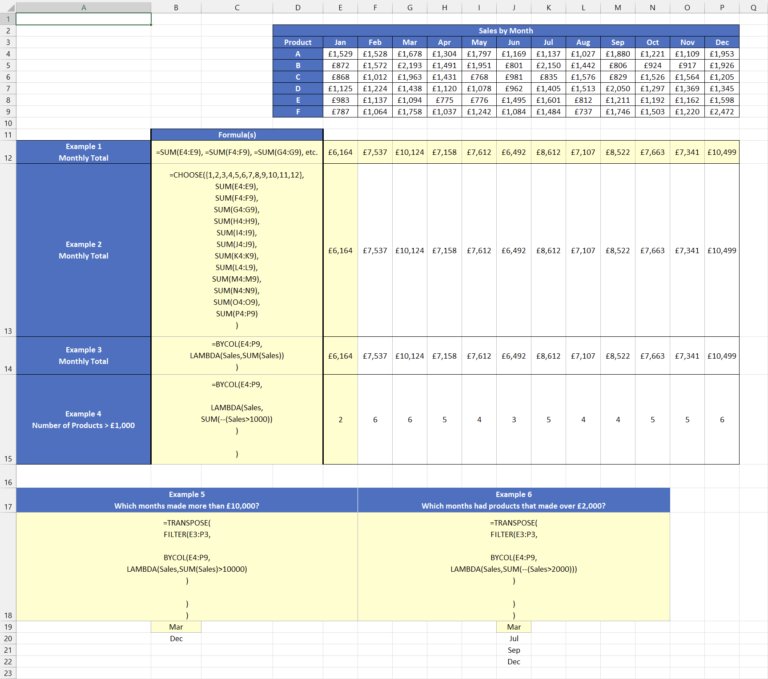Select column header D
The width and height of the screenshot is (768, 679).
[297, 7]
